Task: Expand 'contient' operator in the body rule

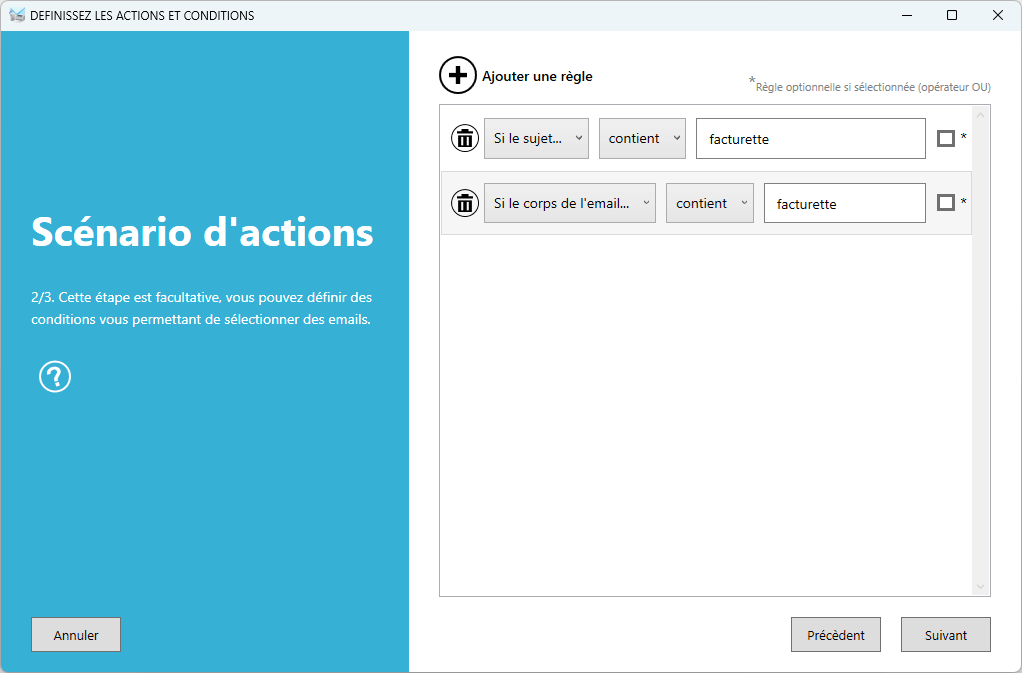Action: [x=710, y=203]
